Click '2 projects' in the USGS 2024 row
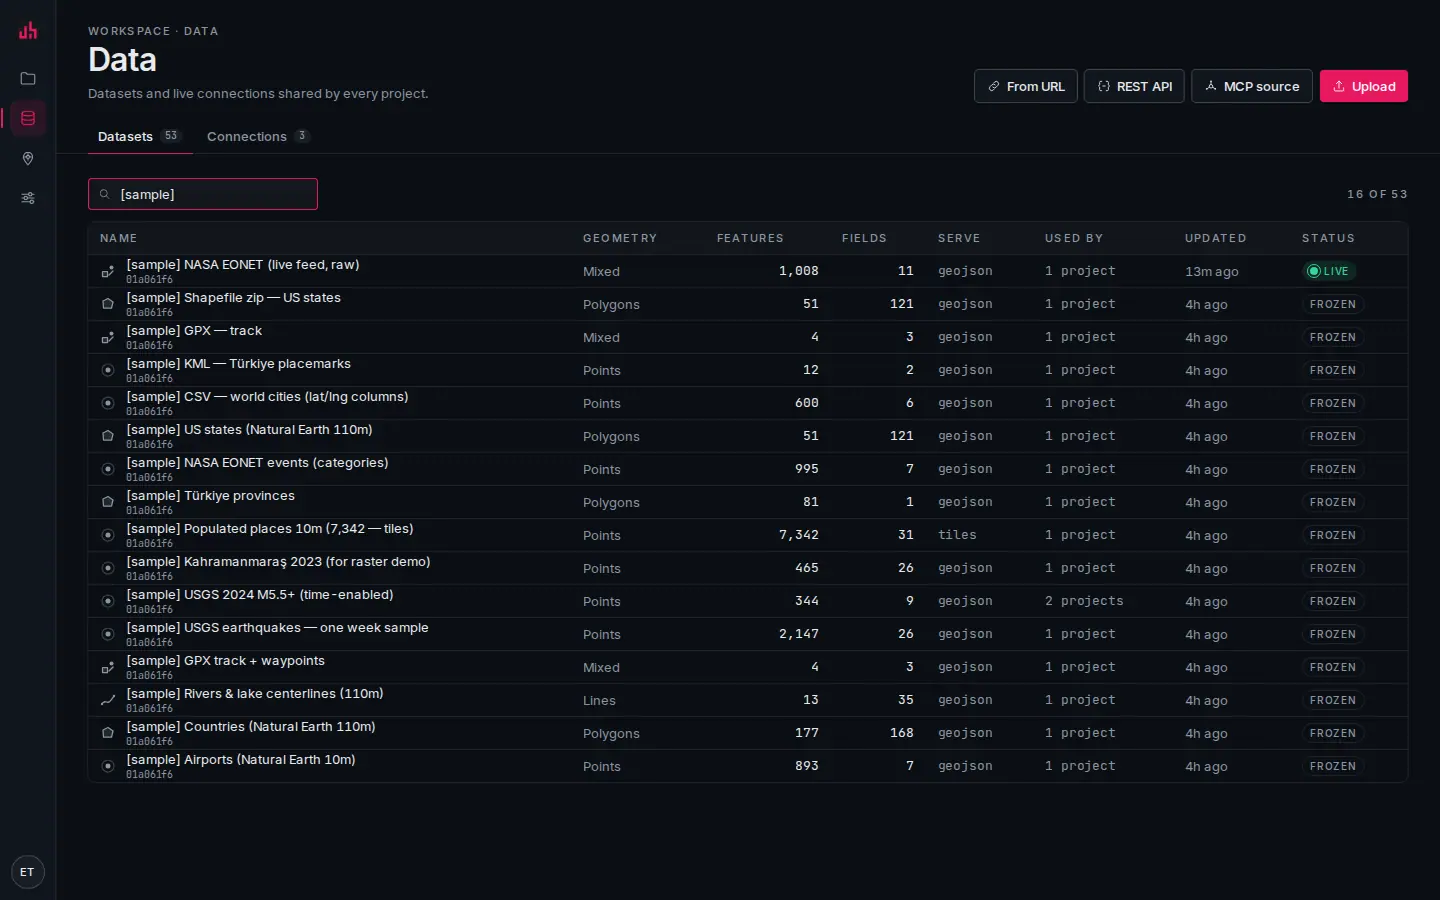Screen dimensions: 1440x900 point(1084,601)
